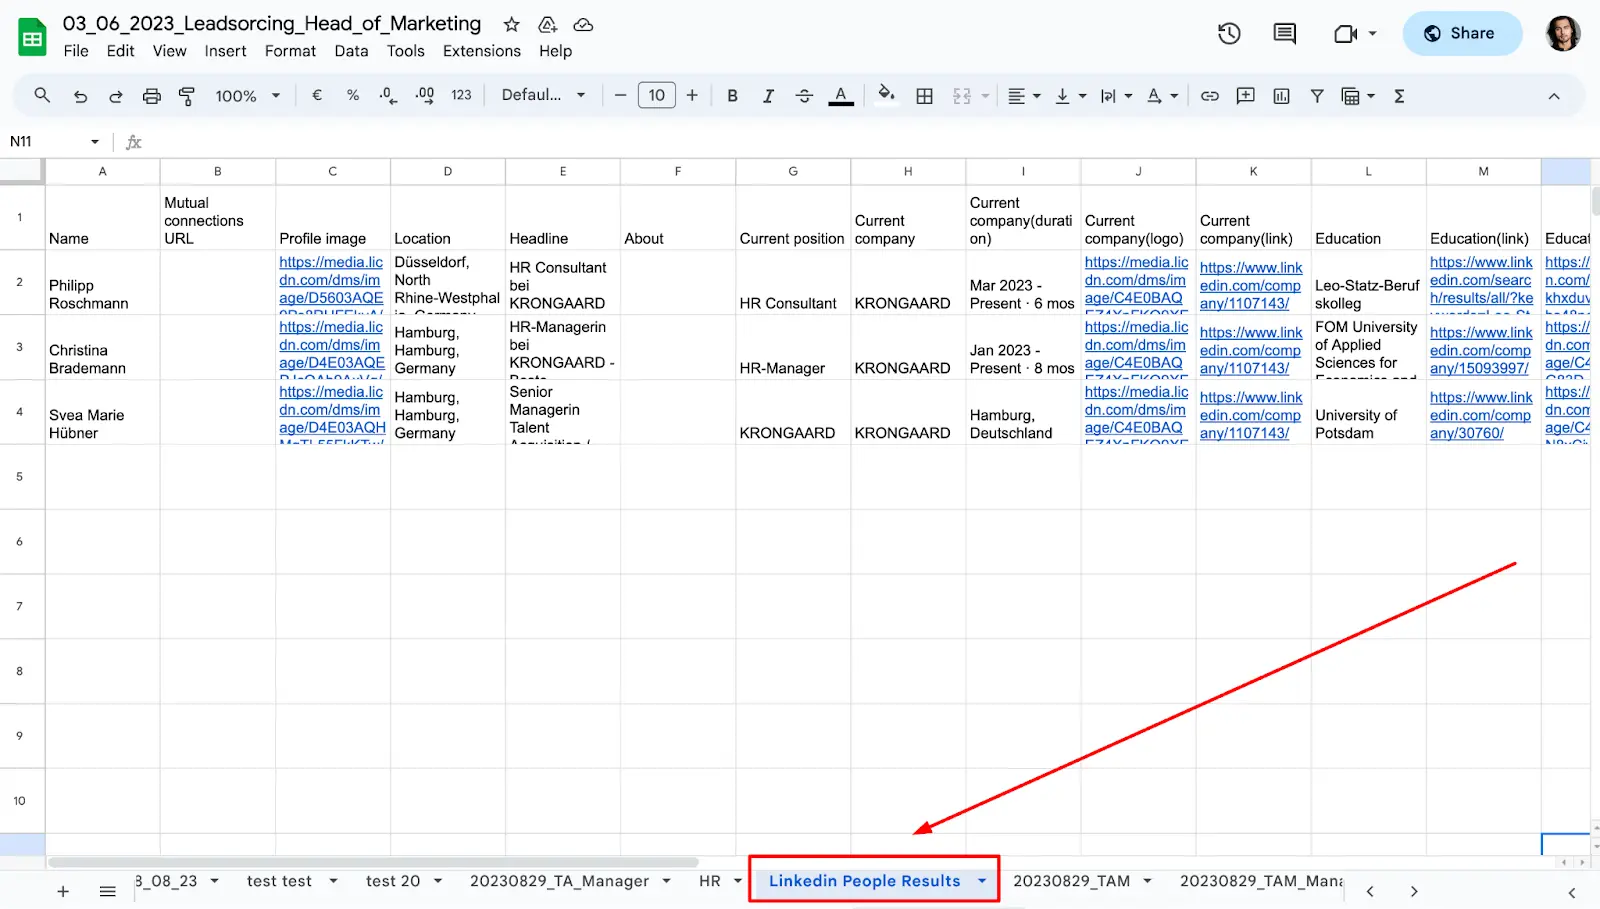Switch to the HR sheet tab
The width and height of the screenshot is (1600, 909).
coord(710,881)
